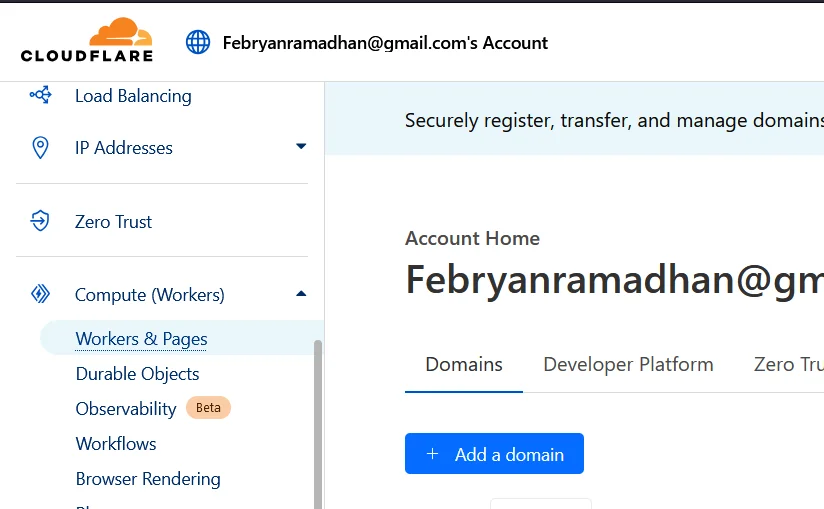
Task: Open Observability Beta page
Action: coord(126,409)
